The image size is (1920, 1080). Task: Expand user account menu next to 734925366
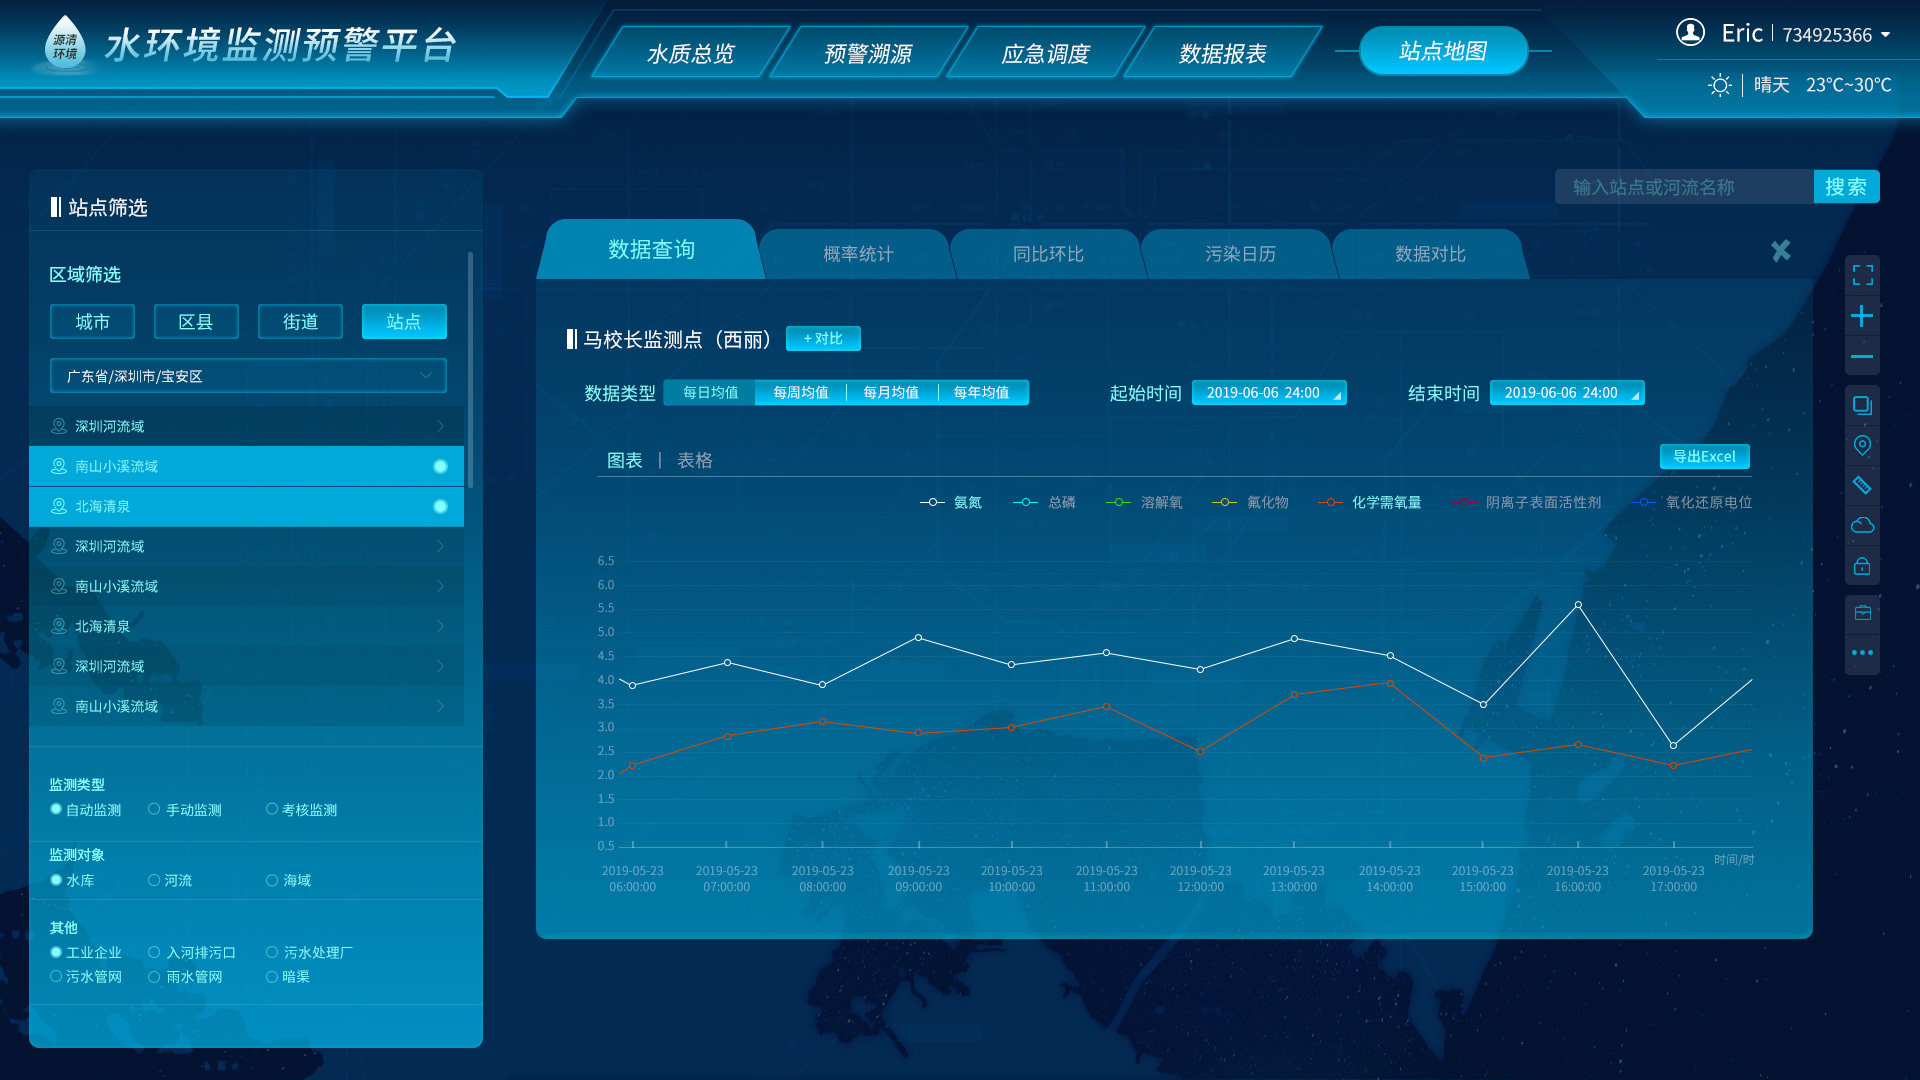tap(1885, 35)
